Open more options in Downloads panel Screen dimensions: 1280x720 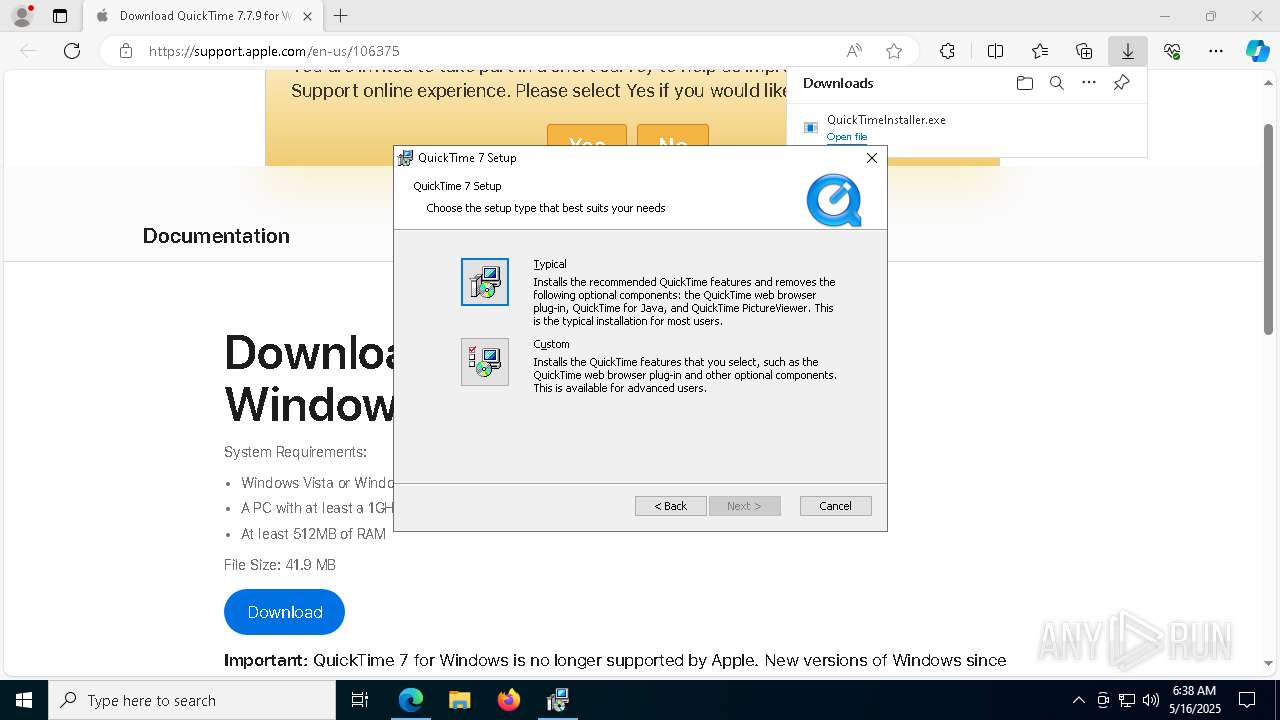(1089, 83)
